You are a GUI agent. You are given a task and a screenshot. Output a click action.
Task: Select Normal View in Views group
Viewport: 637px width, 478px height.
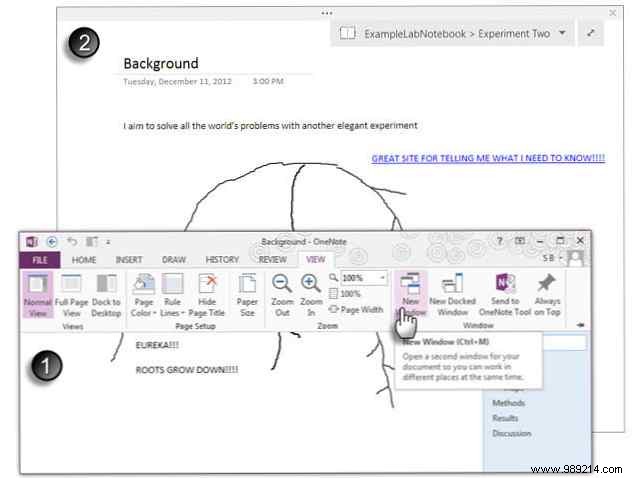[x=38, y=295]
